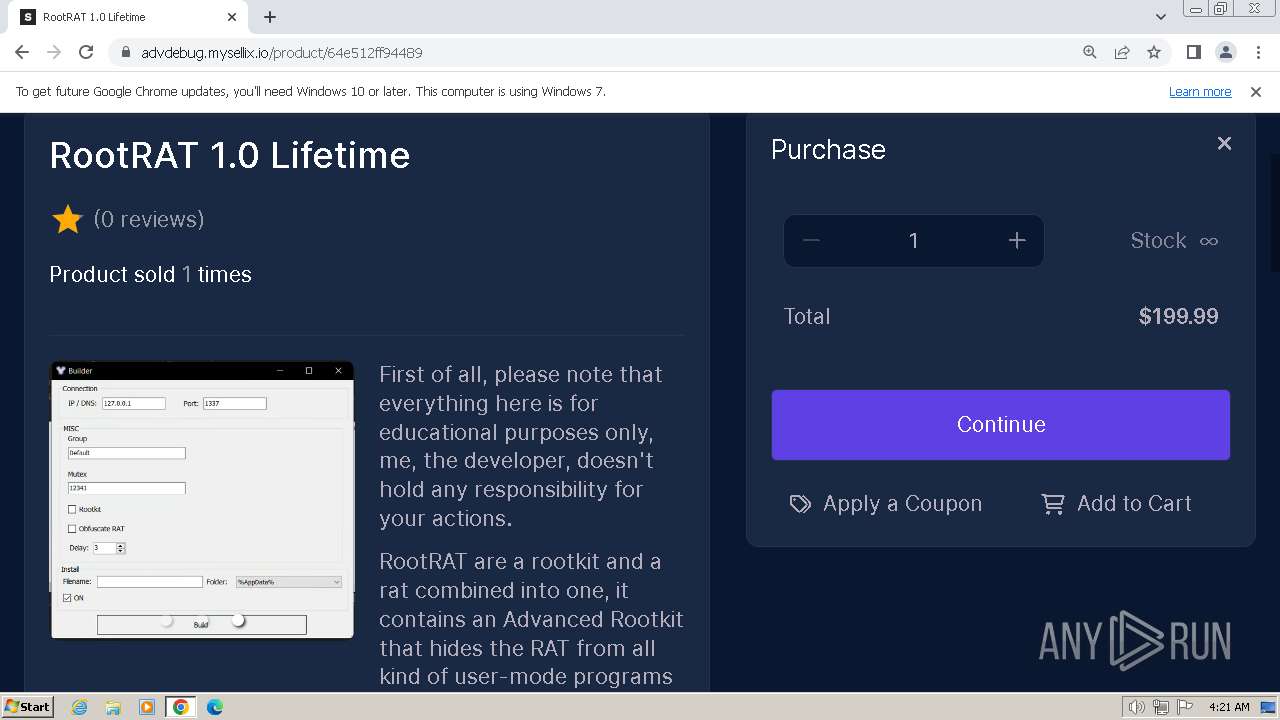Click Product sold 1 times text

pos(150,274)
